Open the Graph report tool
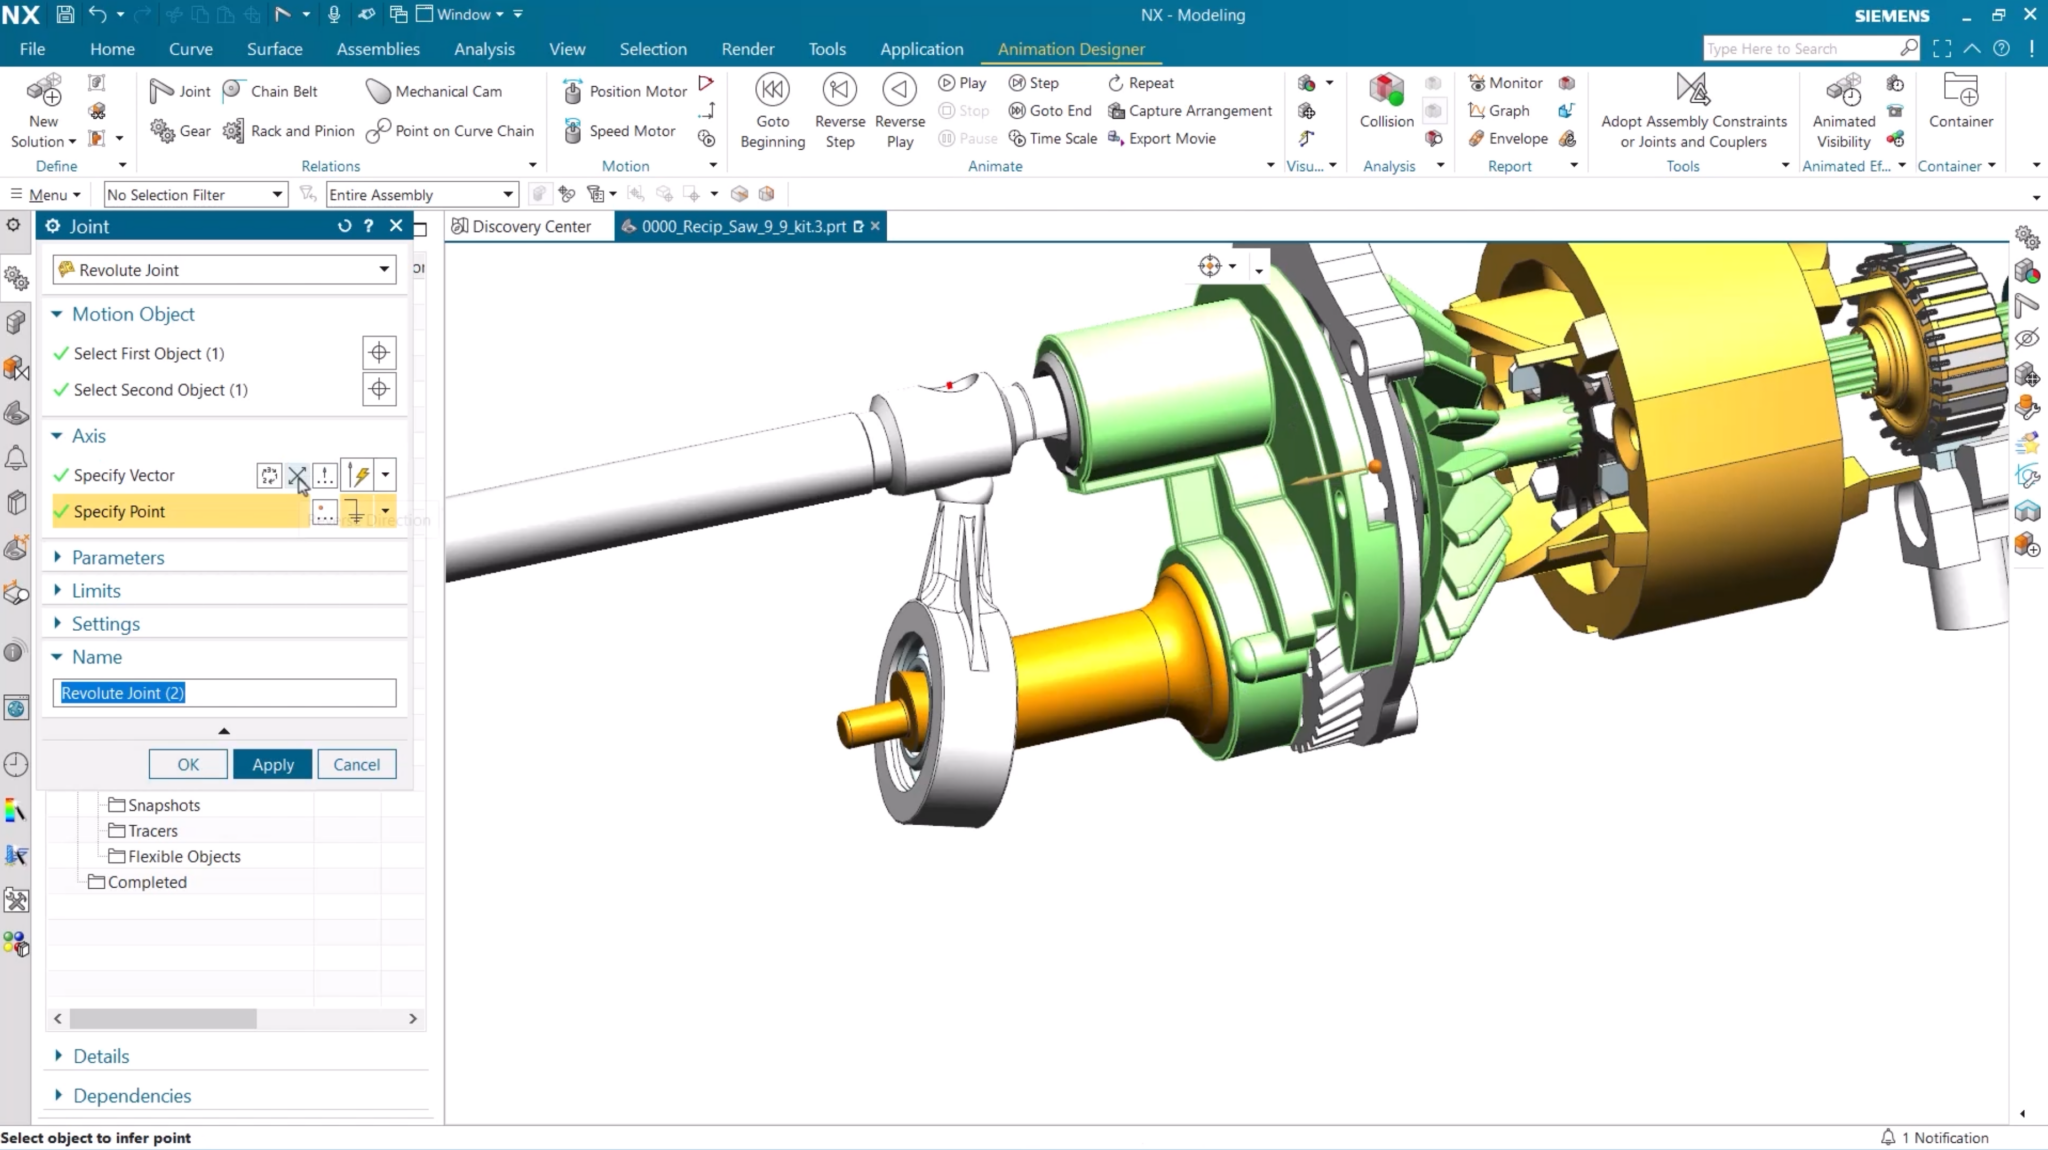This screenshot has width=2048, height=1150. pos(1476,110)
